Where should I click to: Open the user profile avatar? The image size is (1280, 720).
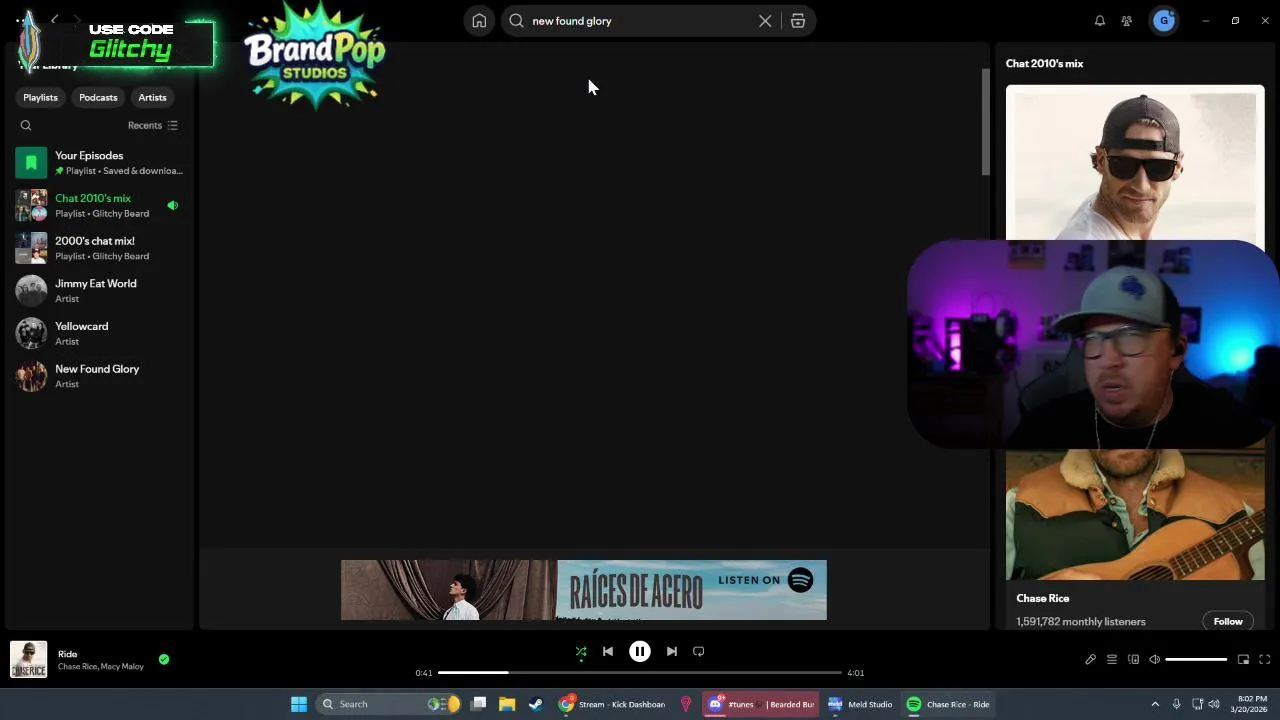(1163, 21)
